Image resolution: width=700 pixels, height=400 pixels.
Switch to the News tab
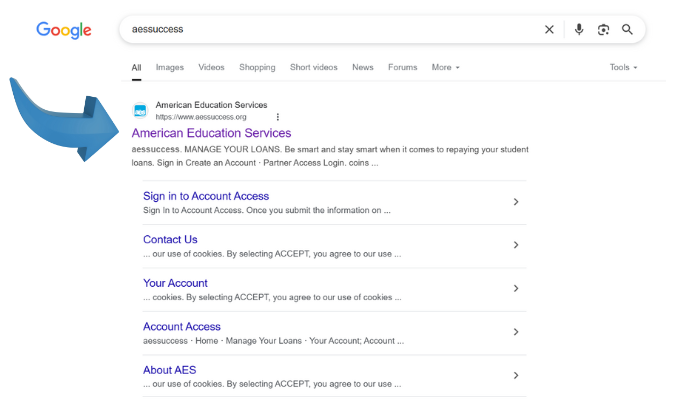click(x=362, y=67)
